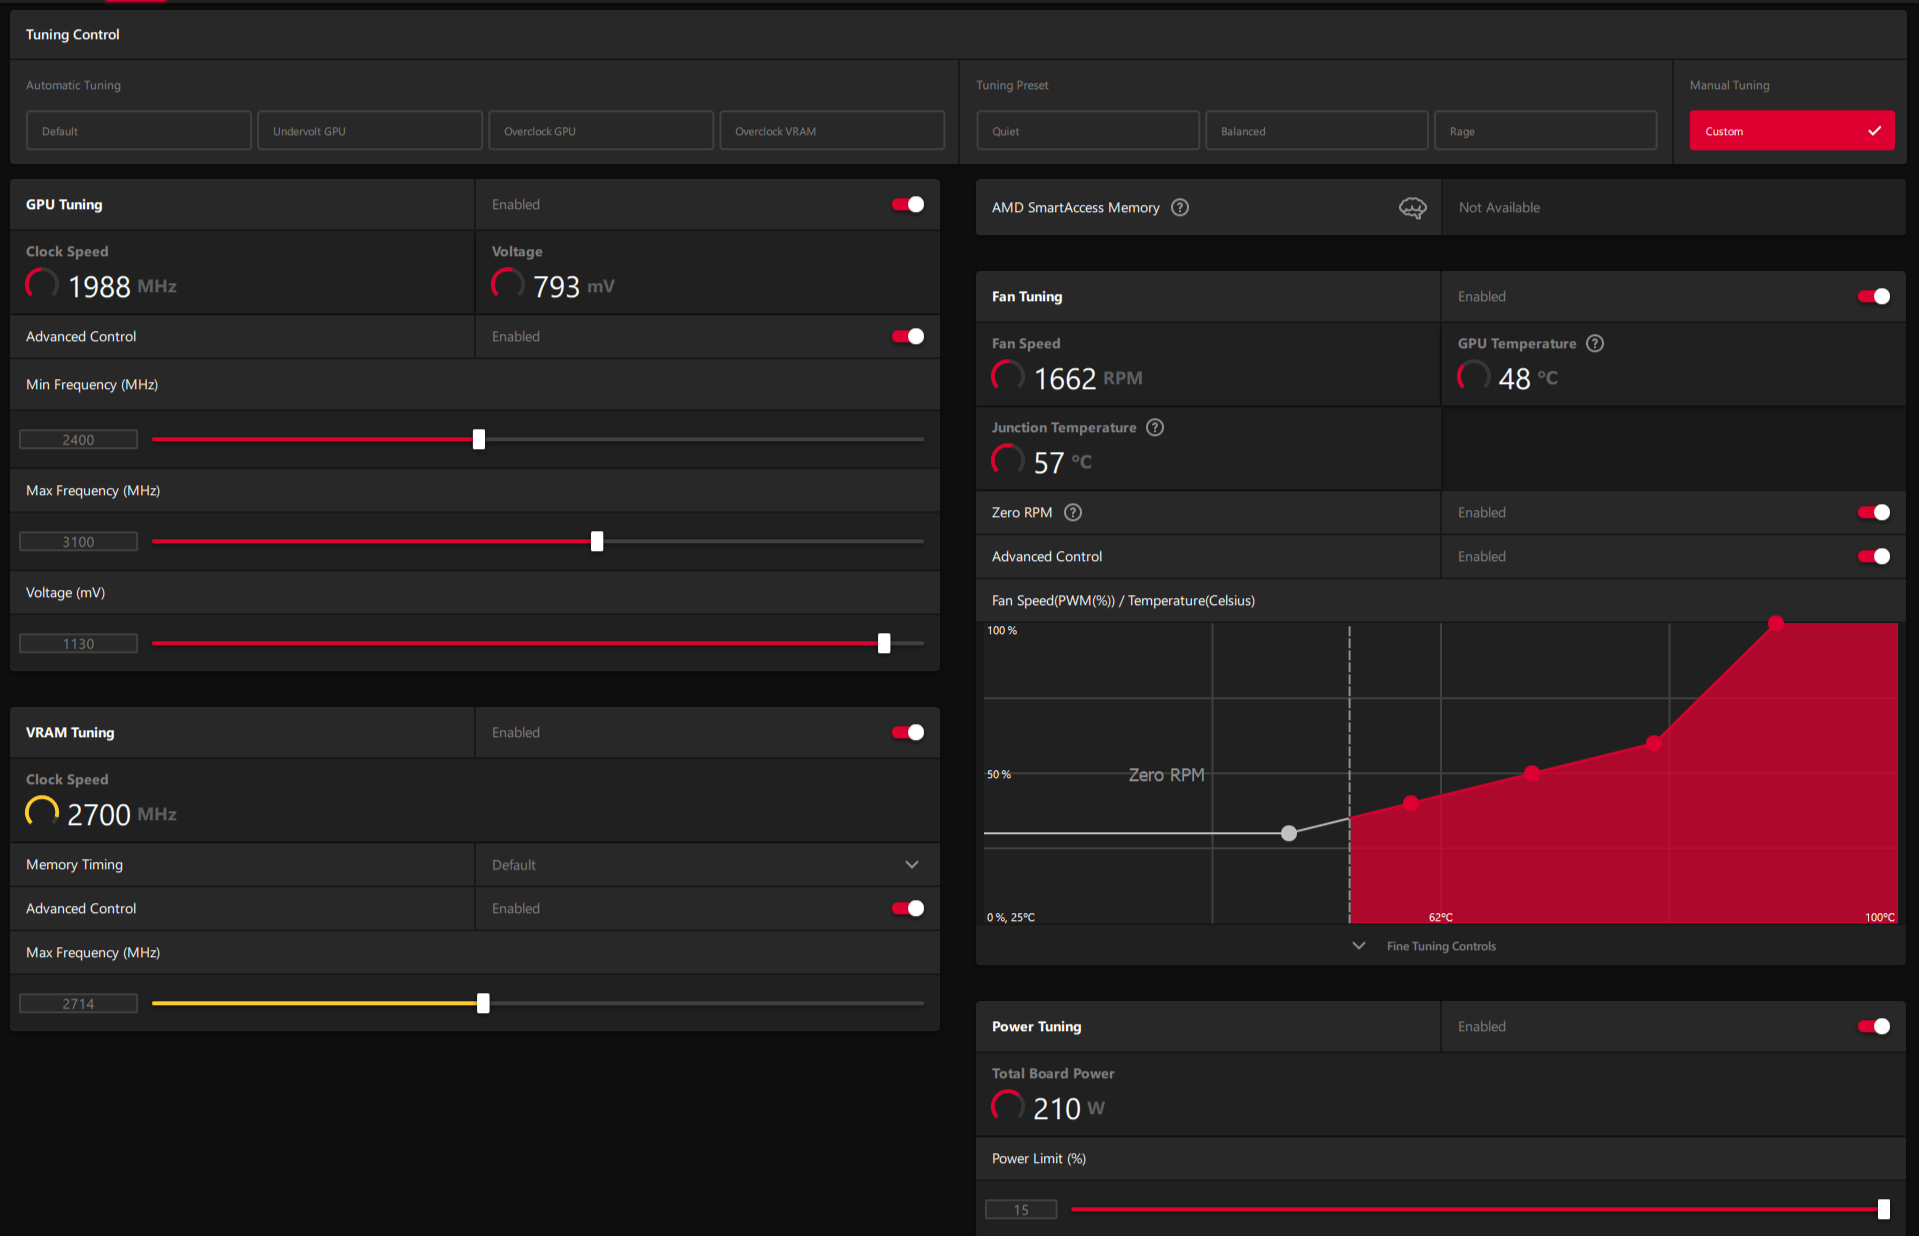This screenshot has width=1919, height=1236.
Task: Turn off the Zero RPM toggle
Action: click(x=1872, y=512)
